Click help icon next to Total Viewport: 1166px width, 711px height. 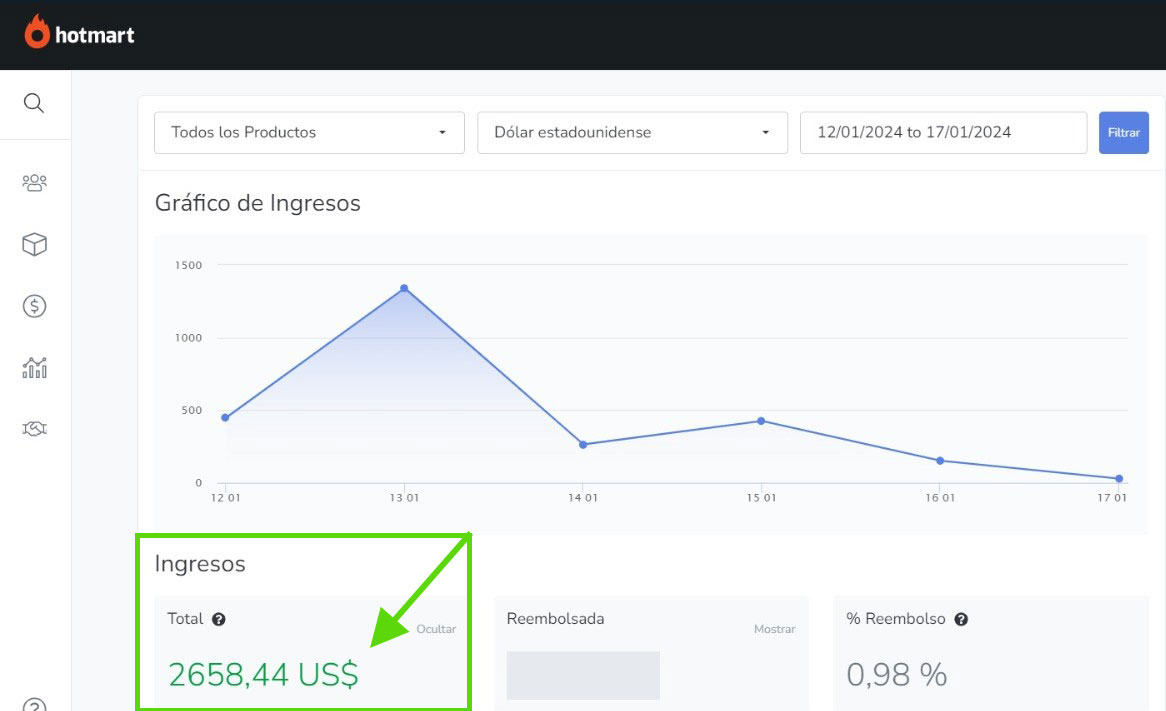click(x=219, y=619)
